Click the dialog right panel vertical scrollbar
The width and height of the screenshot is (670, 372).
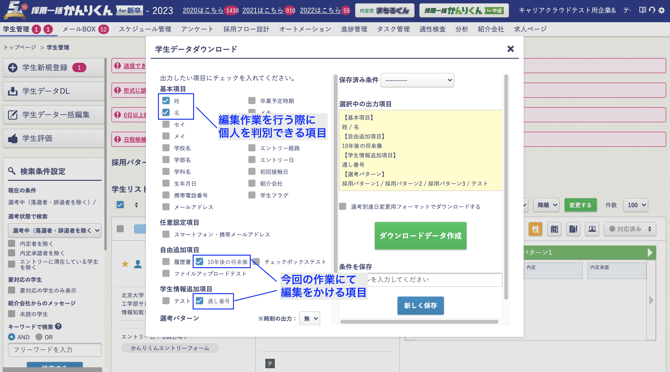506,187
